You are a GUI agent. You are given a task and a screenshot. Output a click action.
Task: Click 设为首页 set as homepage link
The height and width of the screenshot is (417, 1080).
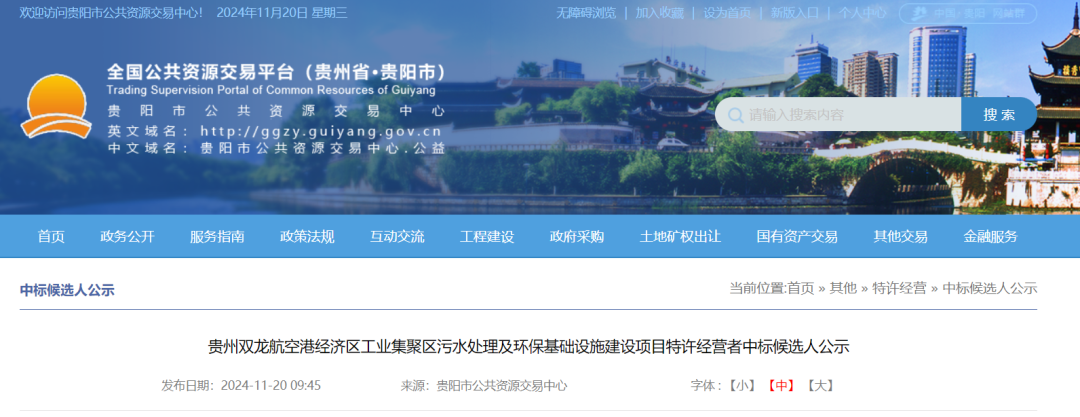727,12
